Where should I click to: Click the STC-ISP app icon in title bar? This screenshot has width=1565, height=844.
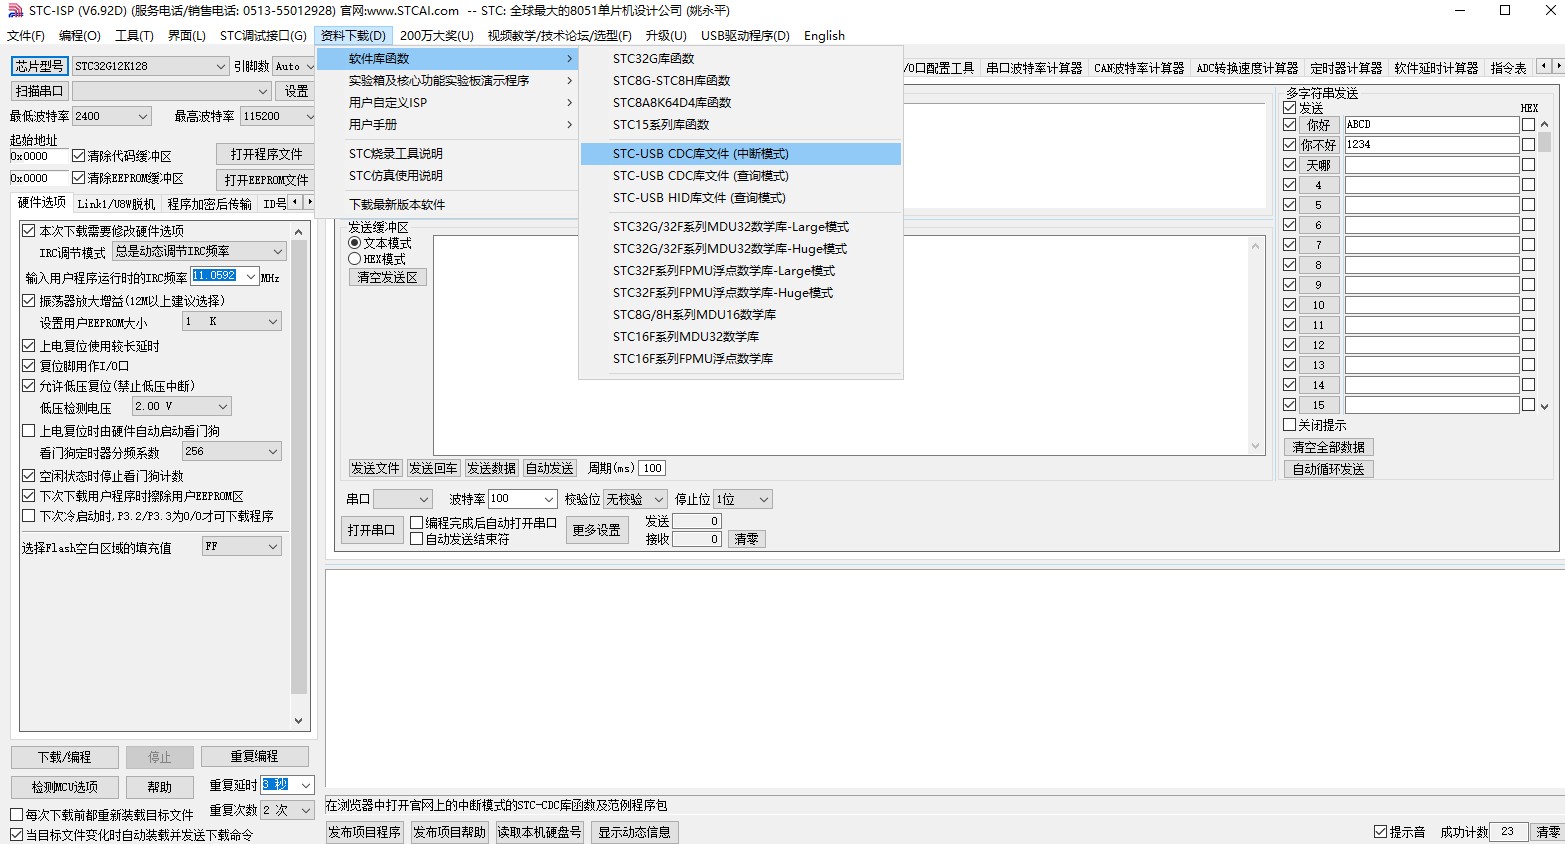tap(14, 11)
